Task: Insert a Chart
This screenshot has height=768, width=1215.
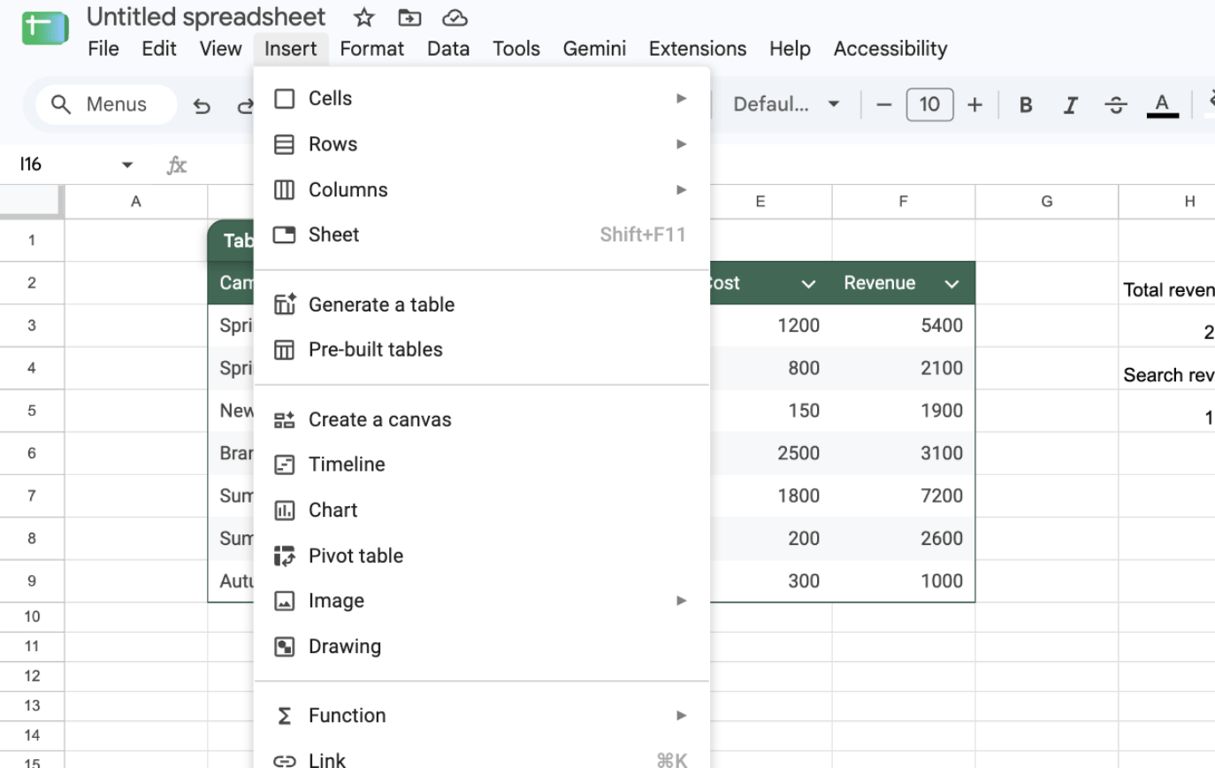Action: coord(482,510)
